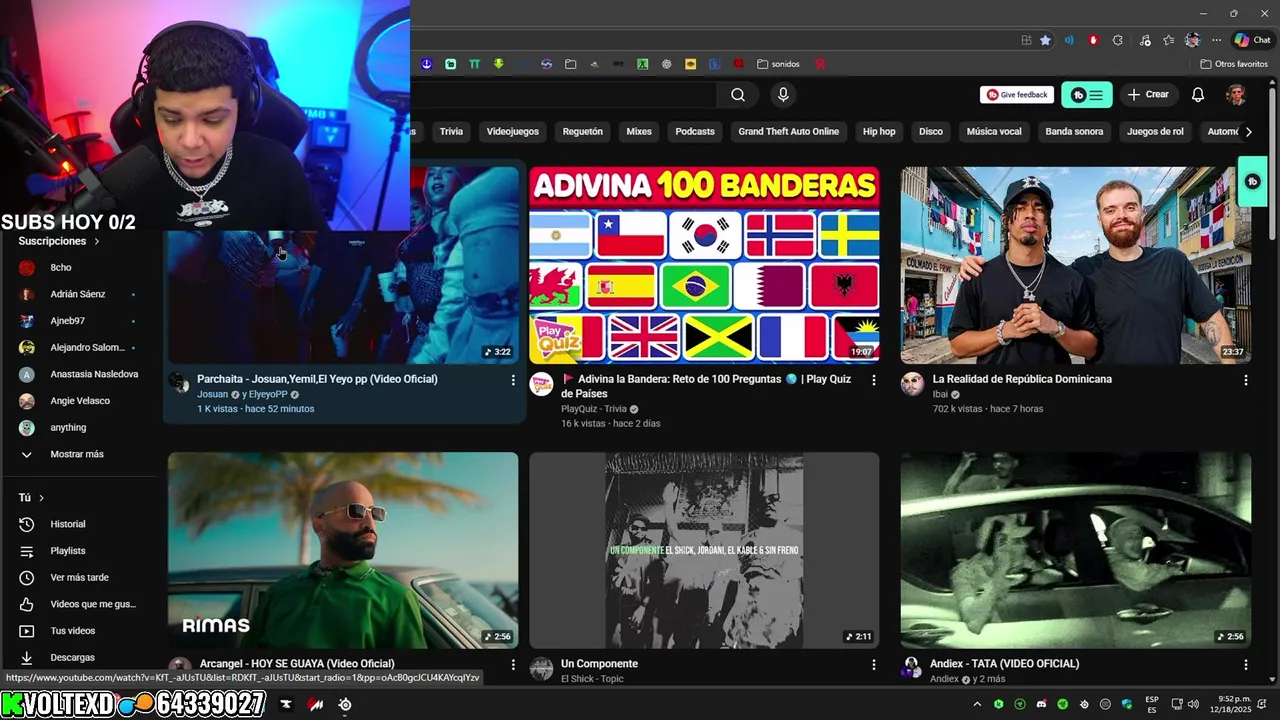This screenshot has height=720, width=1280.
Task: Open the Josuan channel link
Action: pos(212,394)
